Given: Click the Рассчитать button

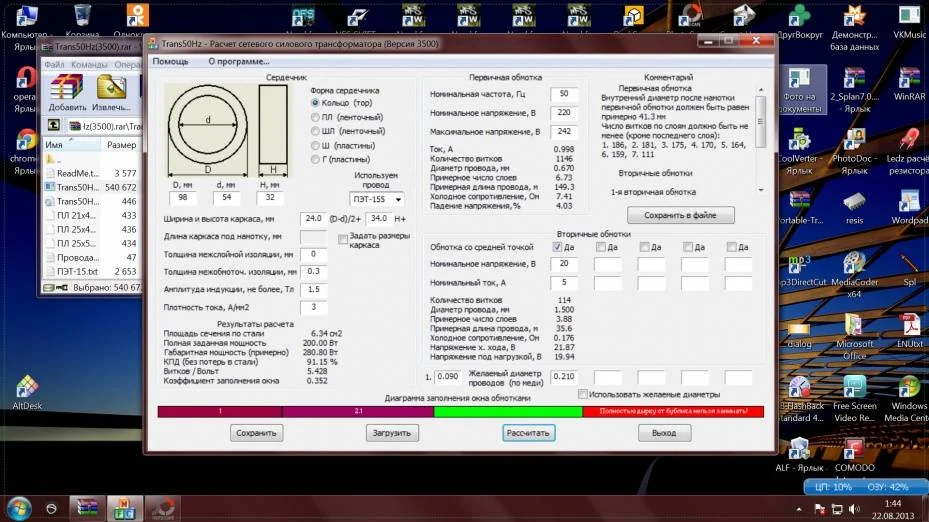Looking at the screenshot, I should coord(528,433).
